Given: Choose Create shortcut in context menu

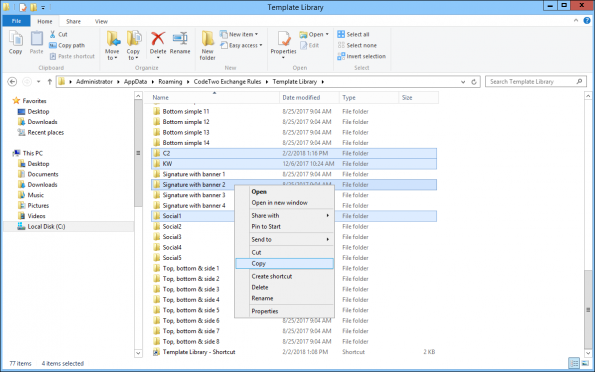Looking at the screenshot, I should pyautogui.click(x=285, y=276).
